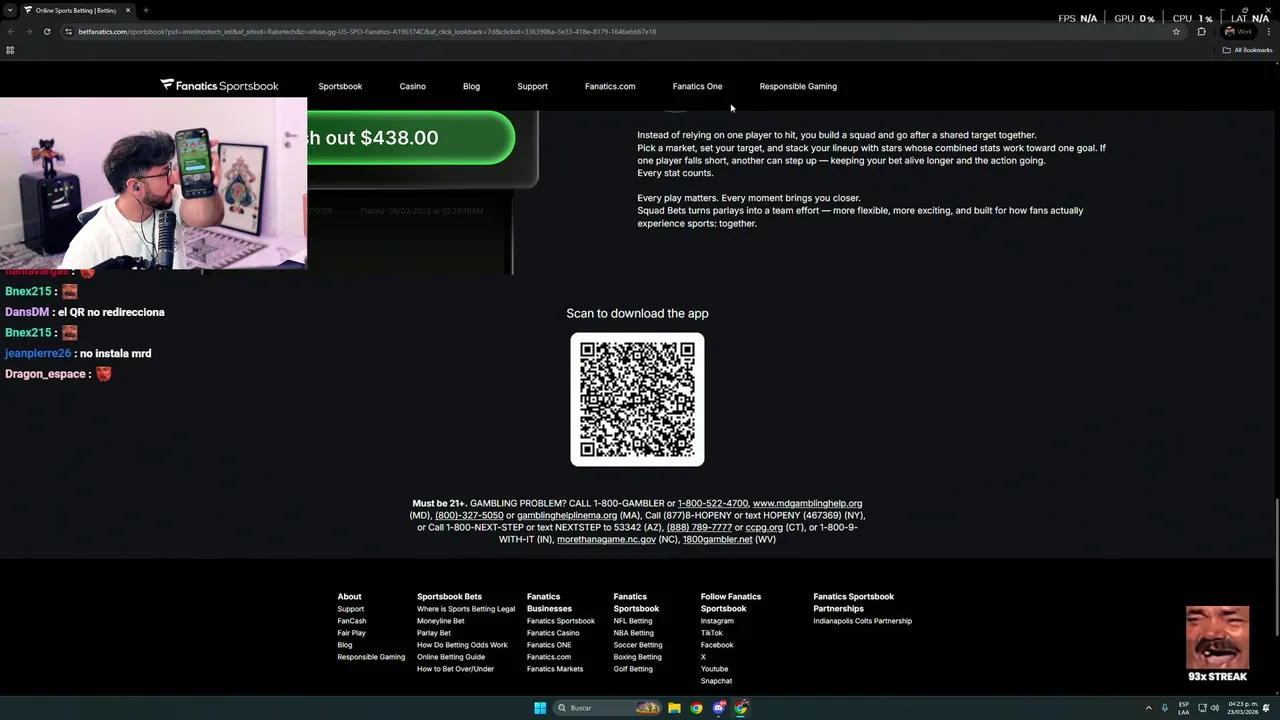Screen dimensions: 1280x720
Task: Open the Indianapolis Colts Partnership link
Action: tap(863, 621)
